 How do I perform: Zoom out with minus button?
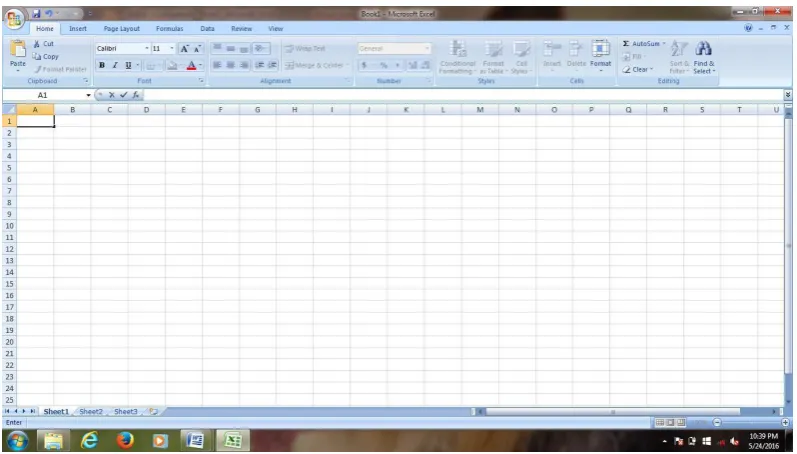(x=717, y=422)
